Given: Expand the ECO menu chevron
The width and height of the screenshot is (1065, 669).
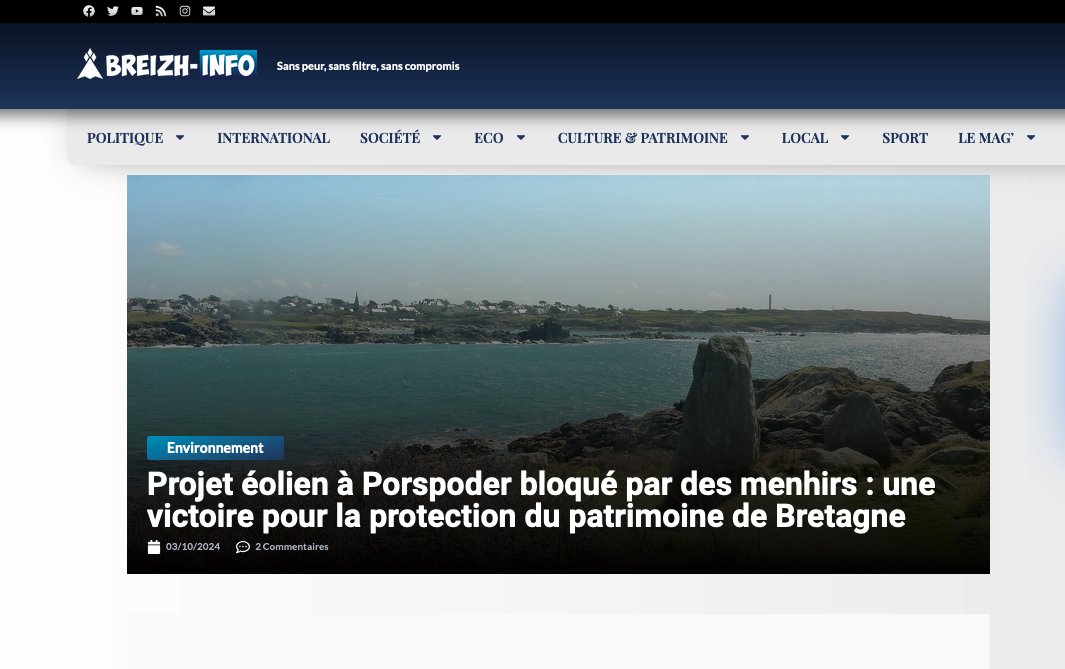Looking at the screenshot, I should pyautogui.click(x=520, y=137).
